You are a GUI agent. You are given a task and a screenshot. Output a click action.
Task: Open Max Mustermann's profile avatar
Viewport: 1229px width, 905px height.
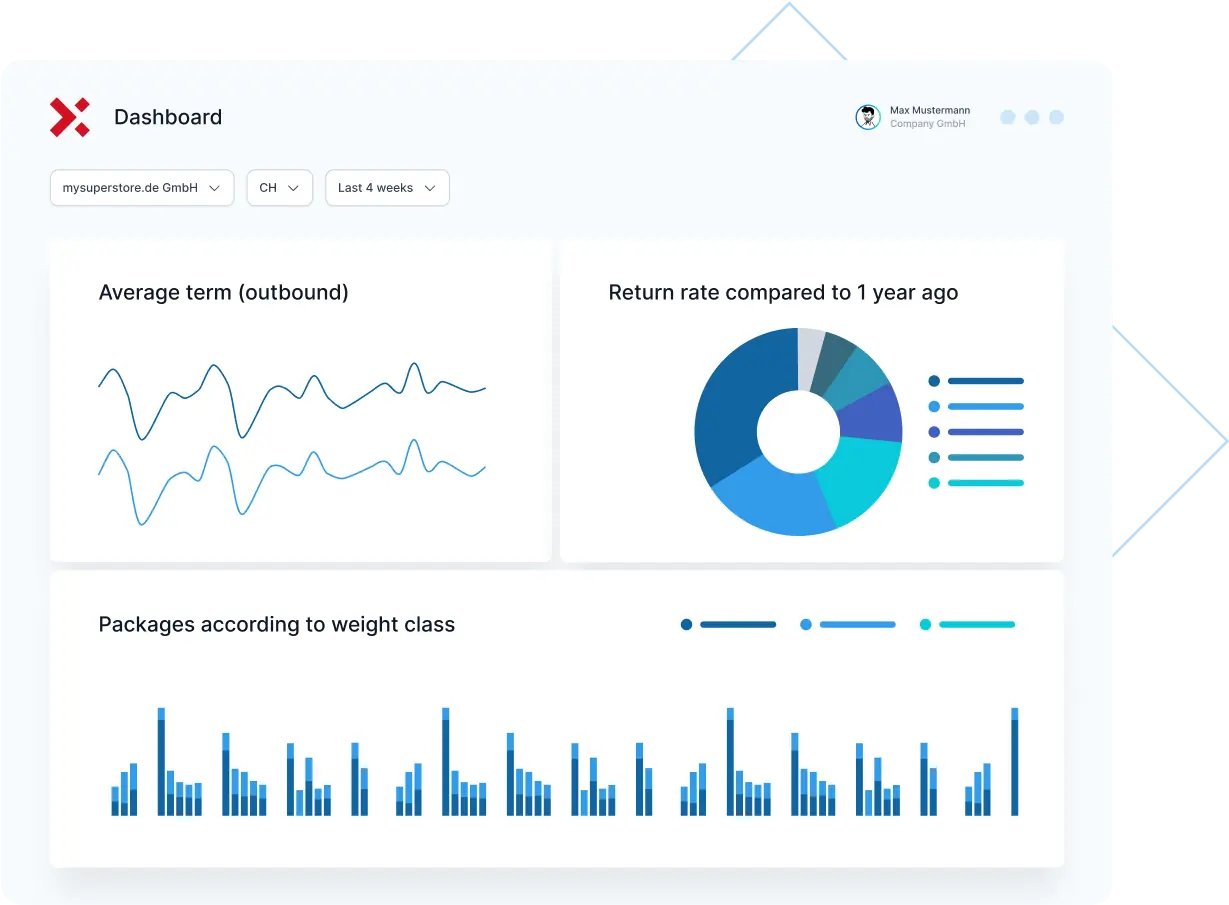[x=868, y=117]
